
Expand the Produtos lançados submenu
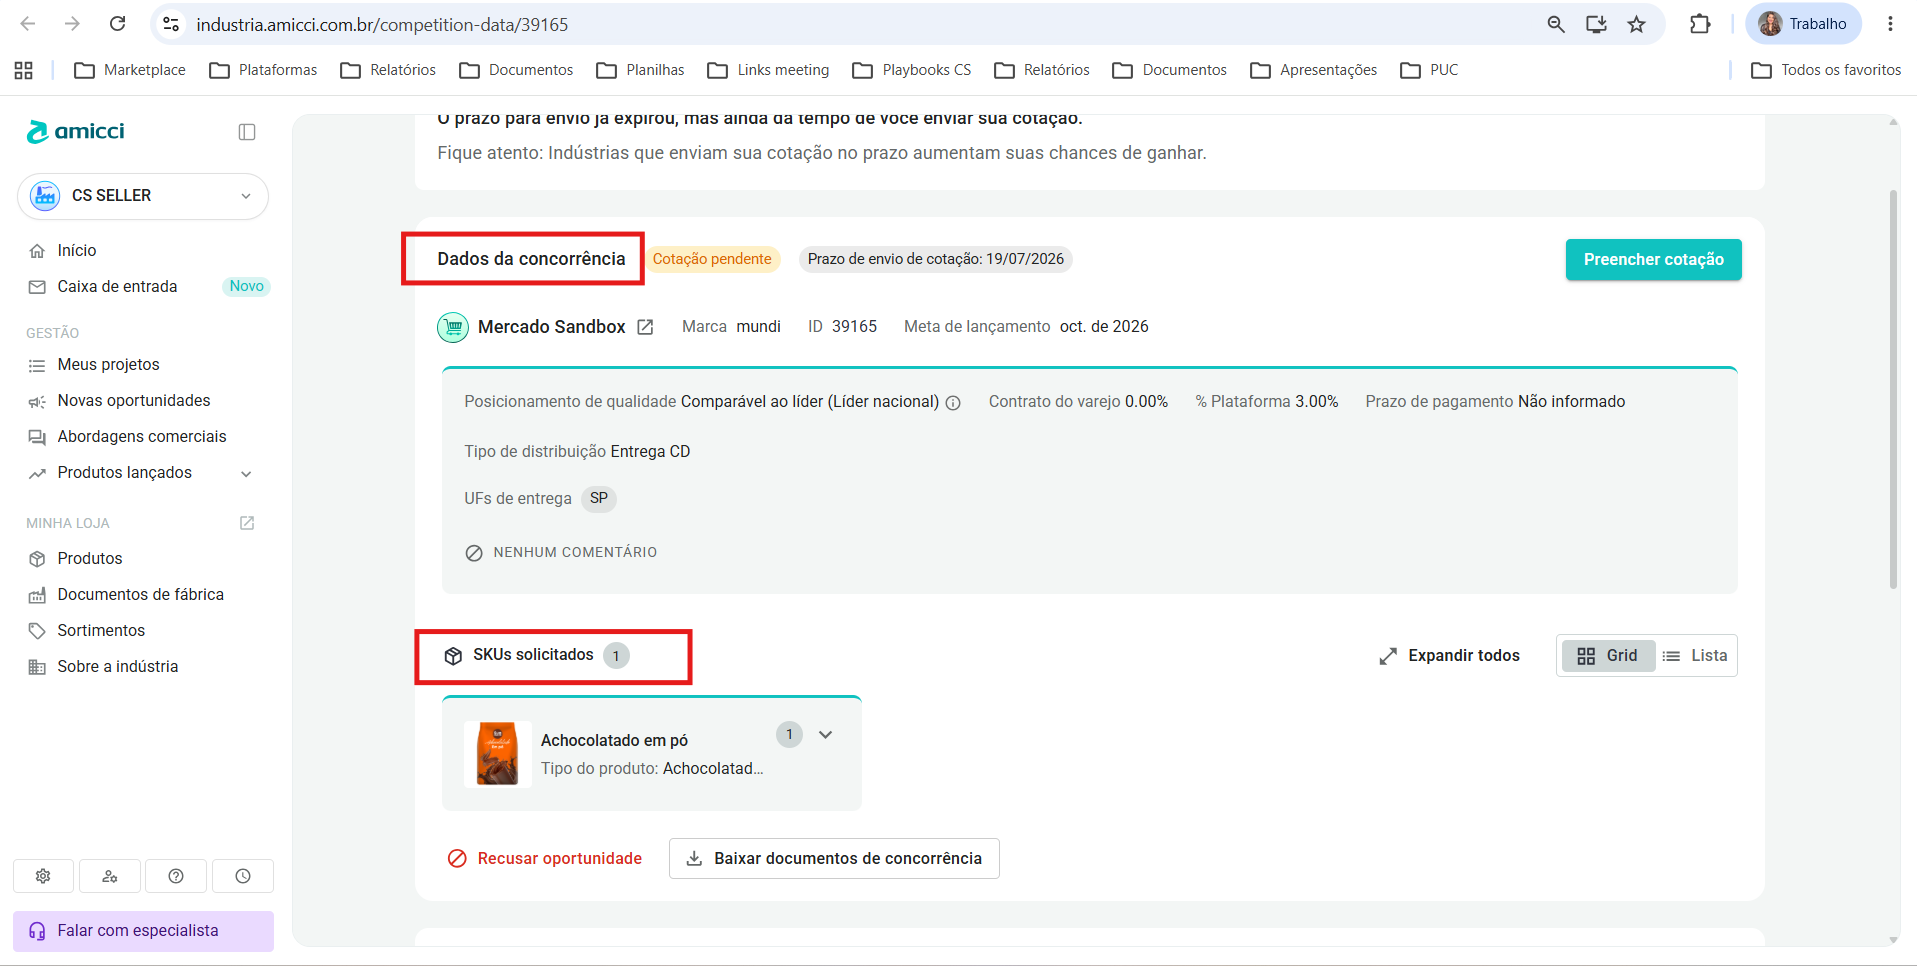click(x=246, y=473)
